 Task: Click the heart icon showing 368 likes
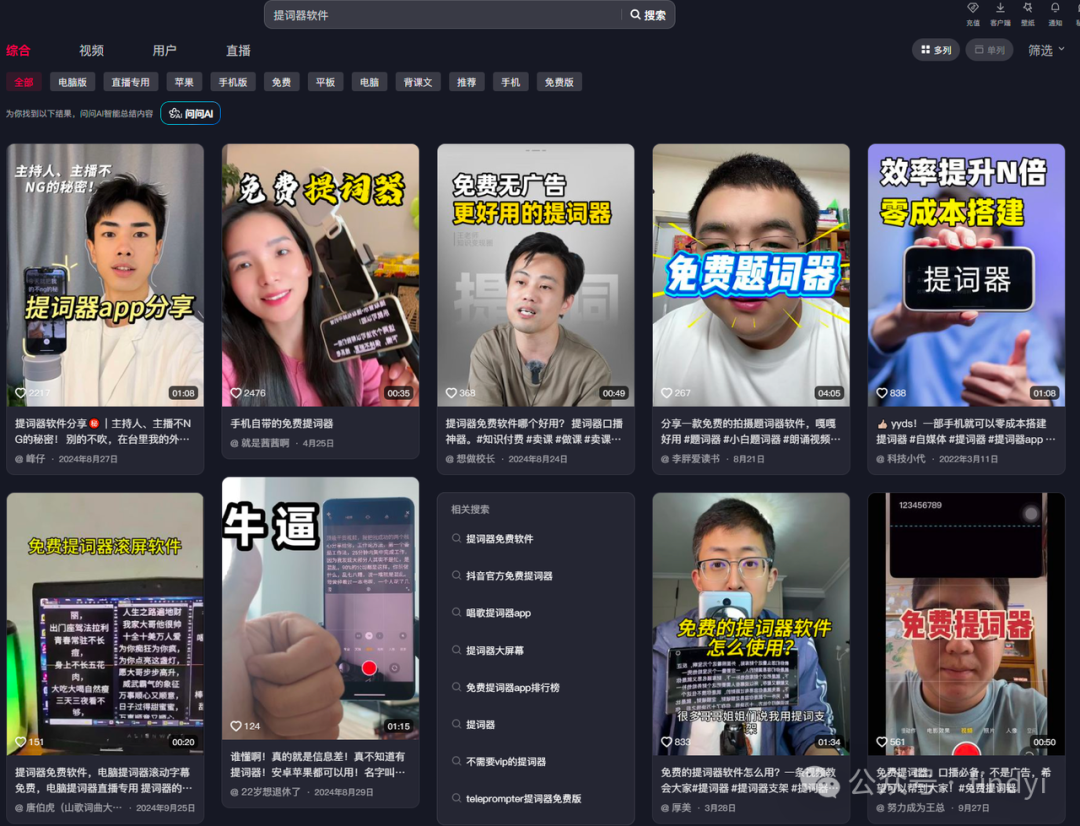click(x=451, y=393)
